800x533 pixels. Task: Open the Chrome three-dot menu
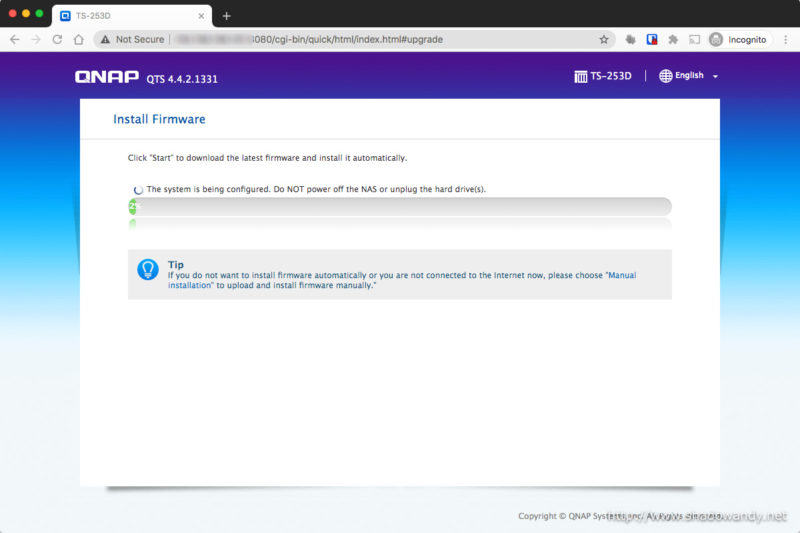point(783,39)
